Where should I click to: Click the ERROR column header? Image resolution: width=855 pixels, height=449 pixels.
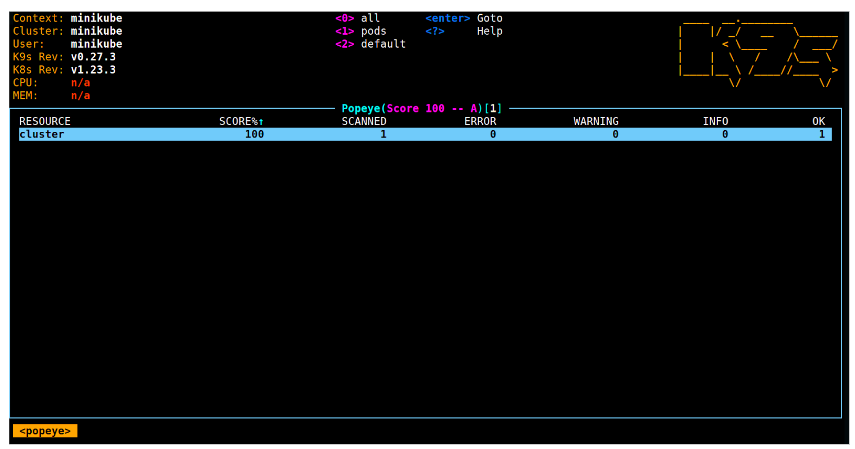[x=480, y=121]
